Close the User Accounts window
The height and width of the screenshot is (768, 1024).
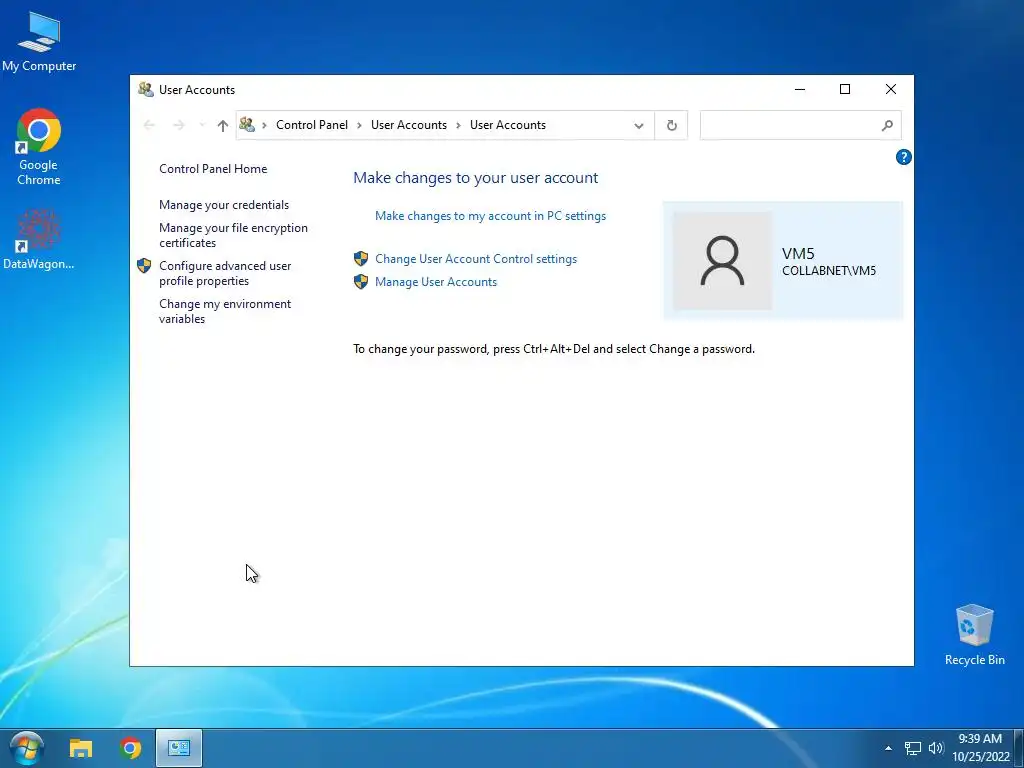891,89
